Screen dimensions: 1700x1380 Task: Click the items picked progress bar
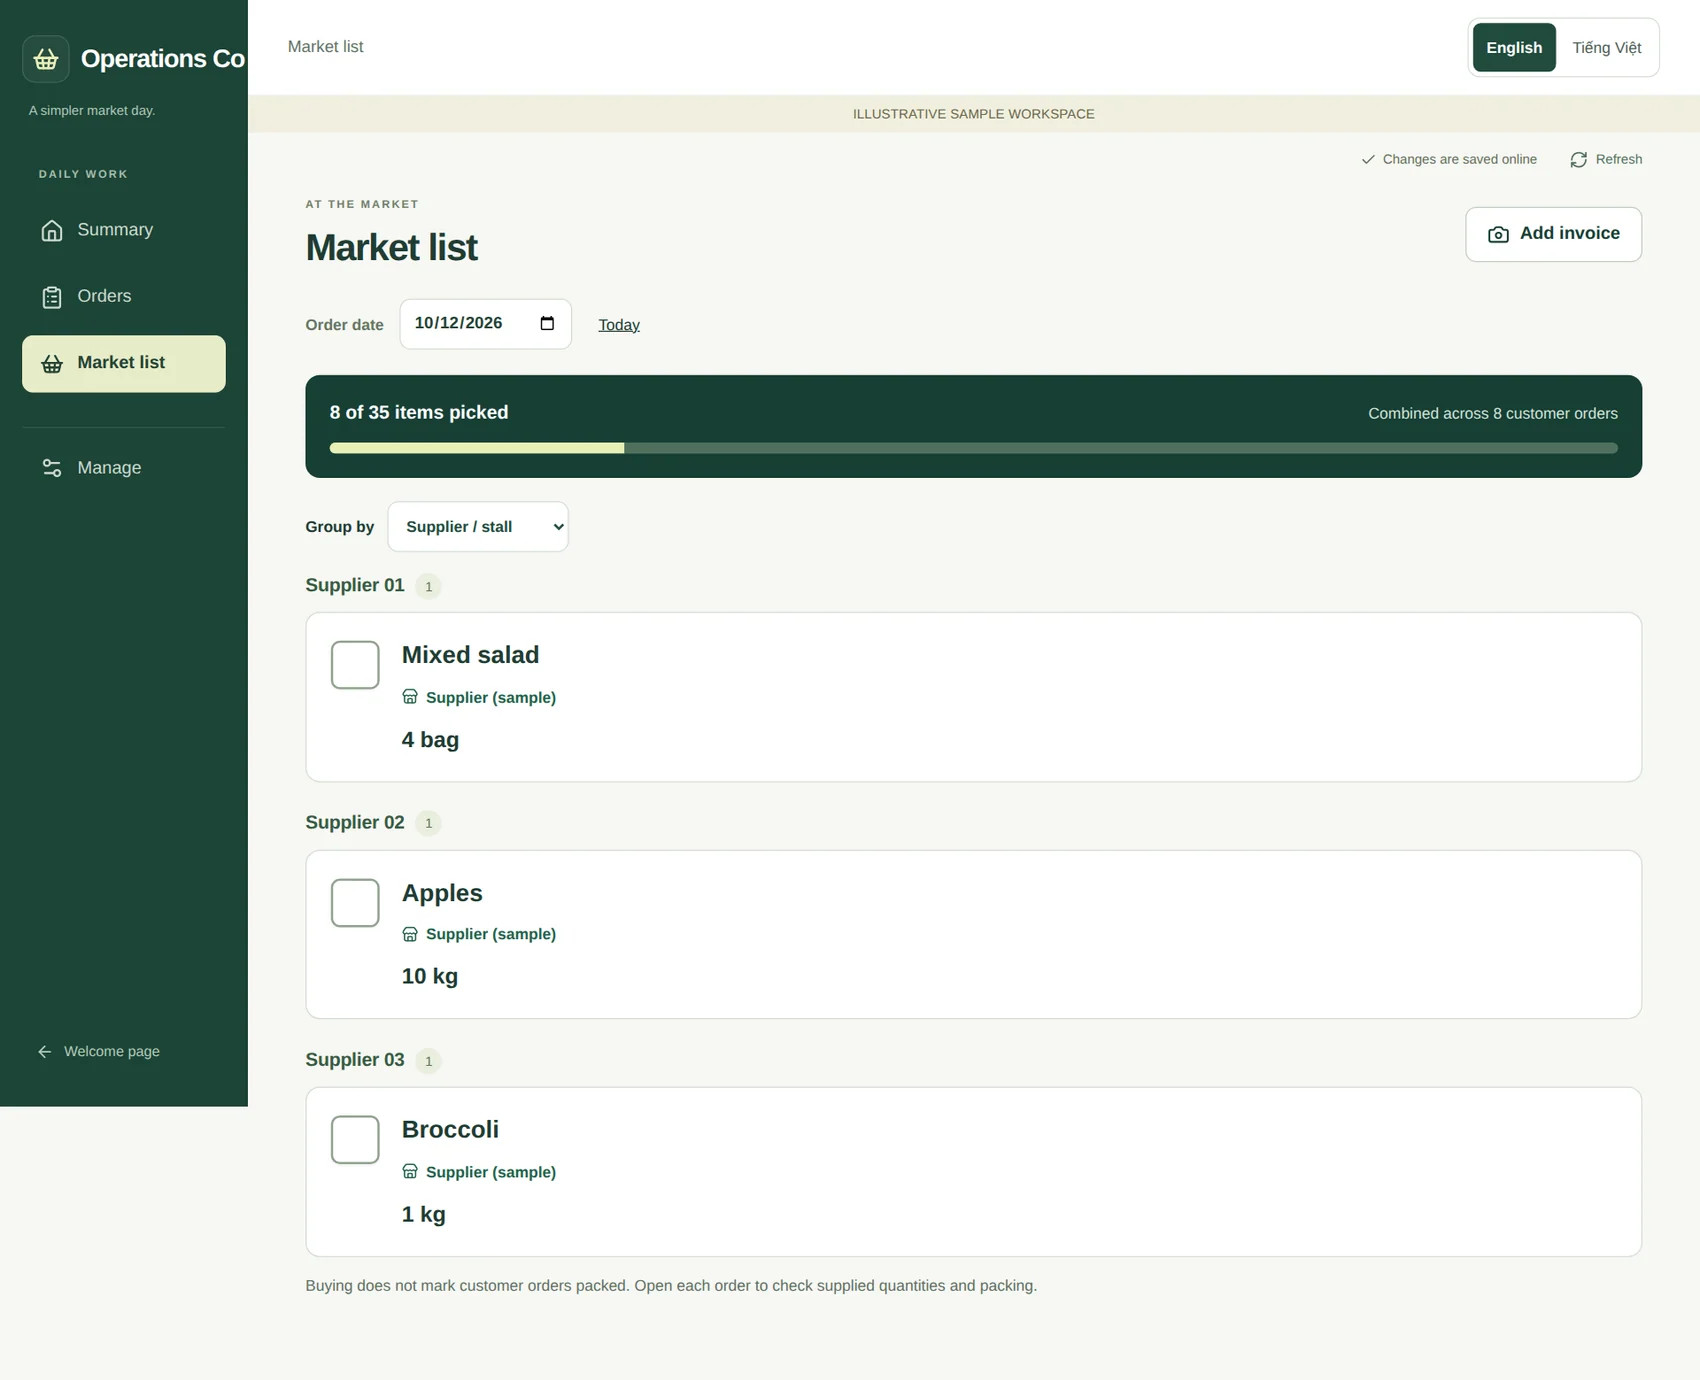pos(974,448)
